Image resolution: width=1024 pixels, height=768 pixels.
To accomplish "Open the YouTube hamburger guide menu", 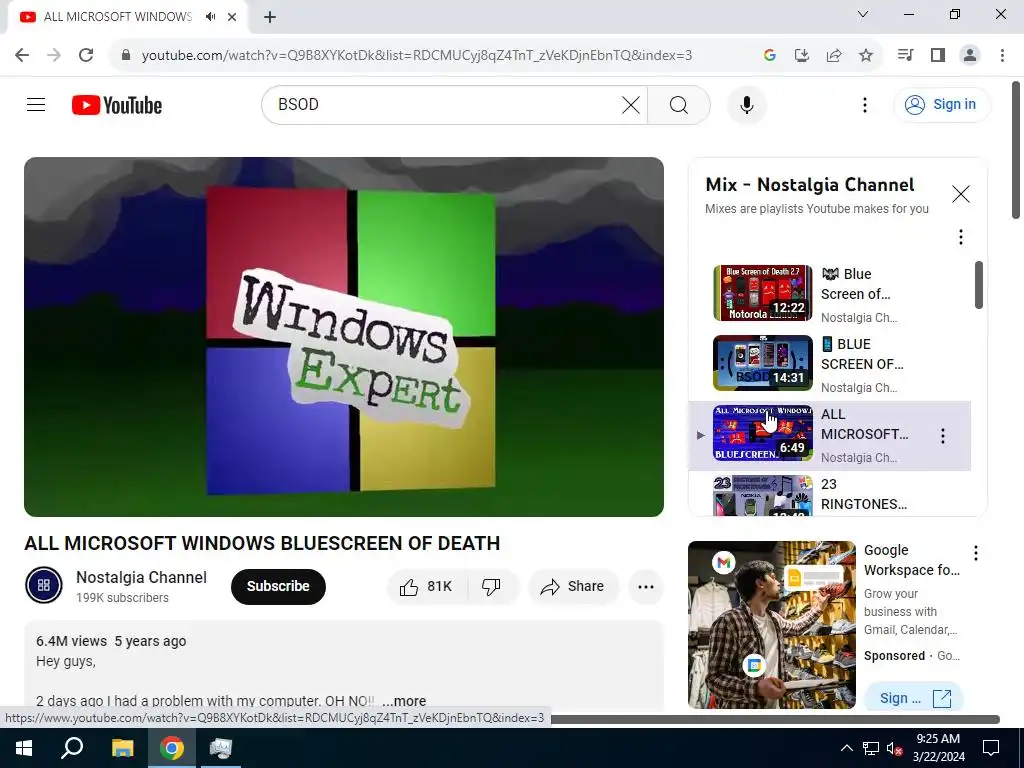I will 36,104.
